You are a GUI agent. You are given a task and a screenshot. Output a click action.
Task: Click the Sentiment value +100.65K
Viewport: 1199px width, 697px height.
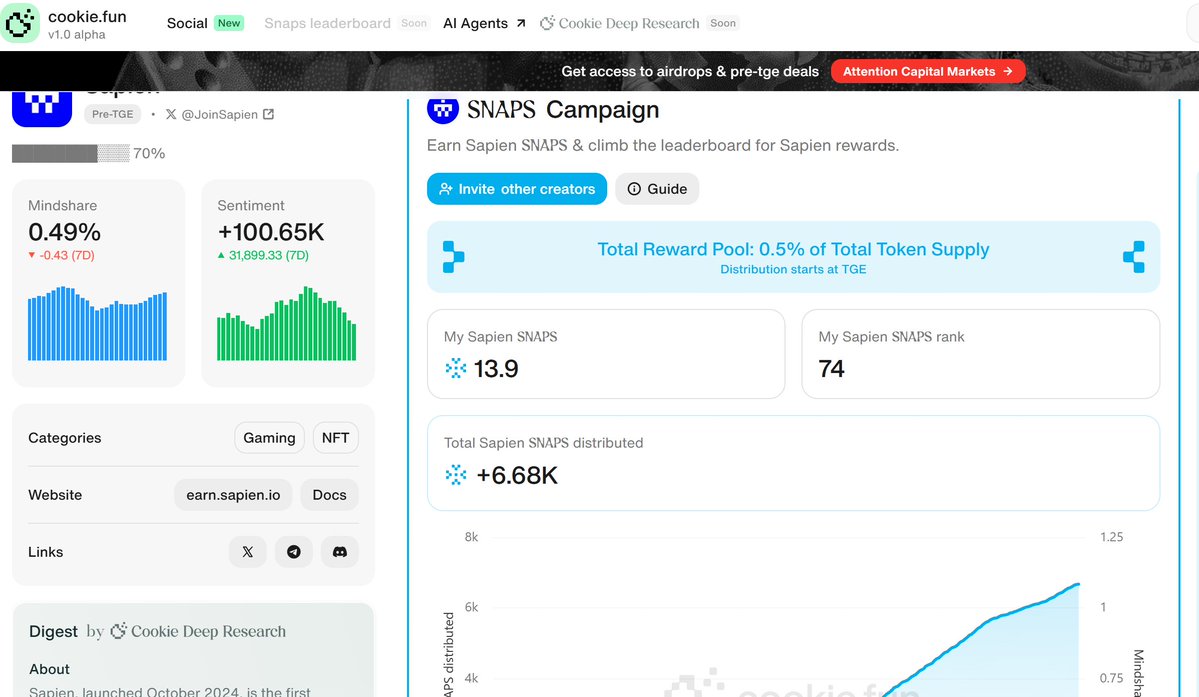271,232
